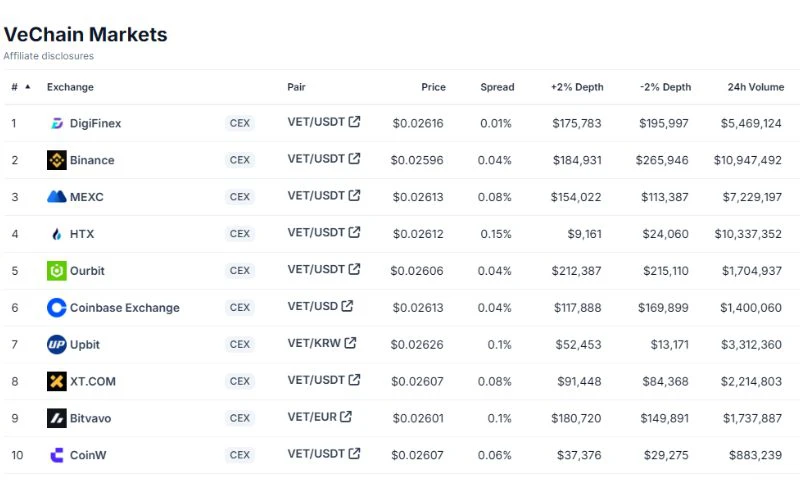800x500 pixels.
Task: Open external link icon for Binance VET/USDT
Action: [x=354, y=158]
